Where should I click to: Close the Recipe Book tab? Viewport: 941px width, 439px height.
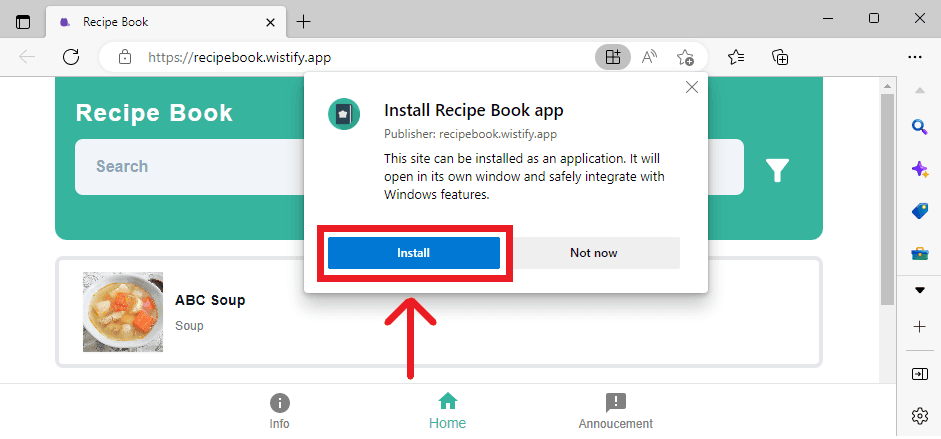(270, 22)
